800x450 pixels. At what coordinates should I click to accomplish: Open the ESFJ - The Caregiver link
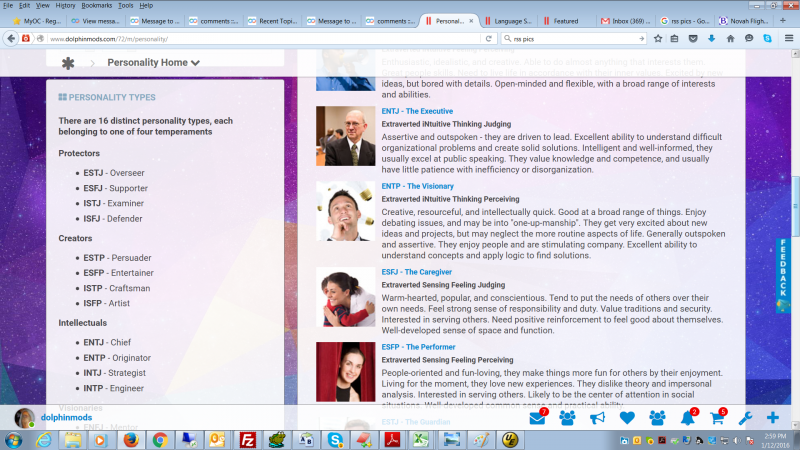(x=416, y=272)
